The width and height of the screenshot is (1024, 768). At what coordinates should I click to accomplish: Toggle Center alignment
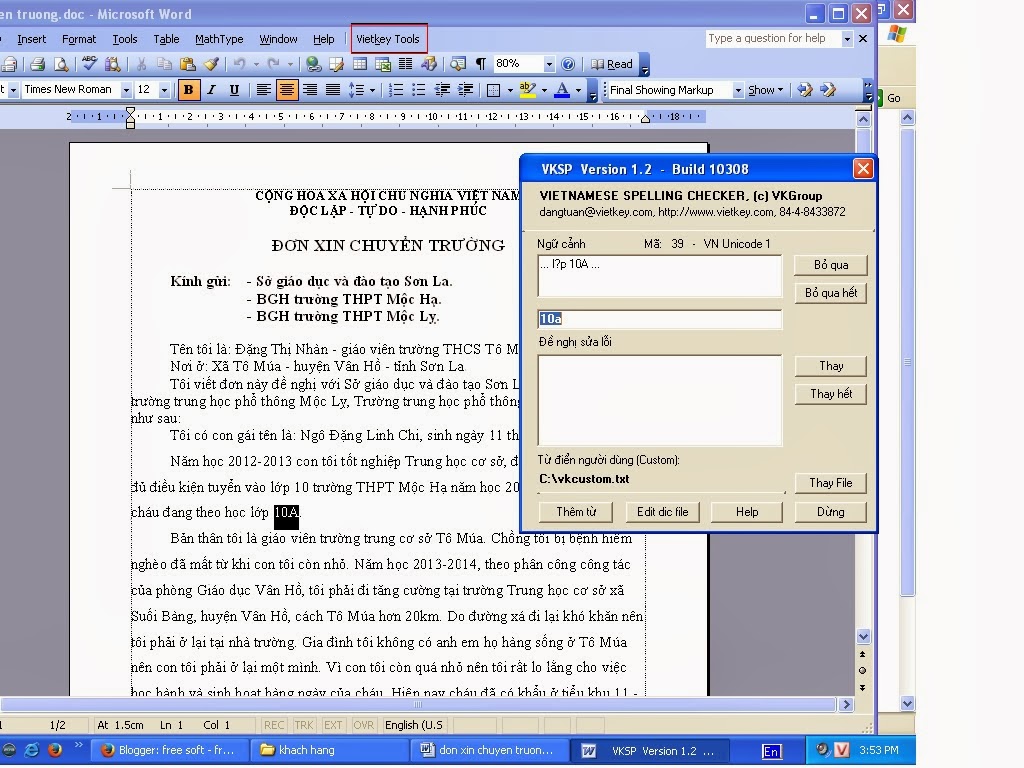[x=286, y=90]
